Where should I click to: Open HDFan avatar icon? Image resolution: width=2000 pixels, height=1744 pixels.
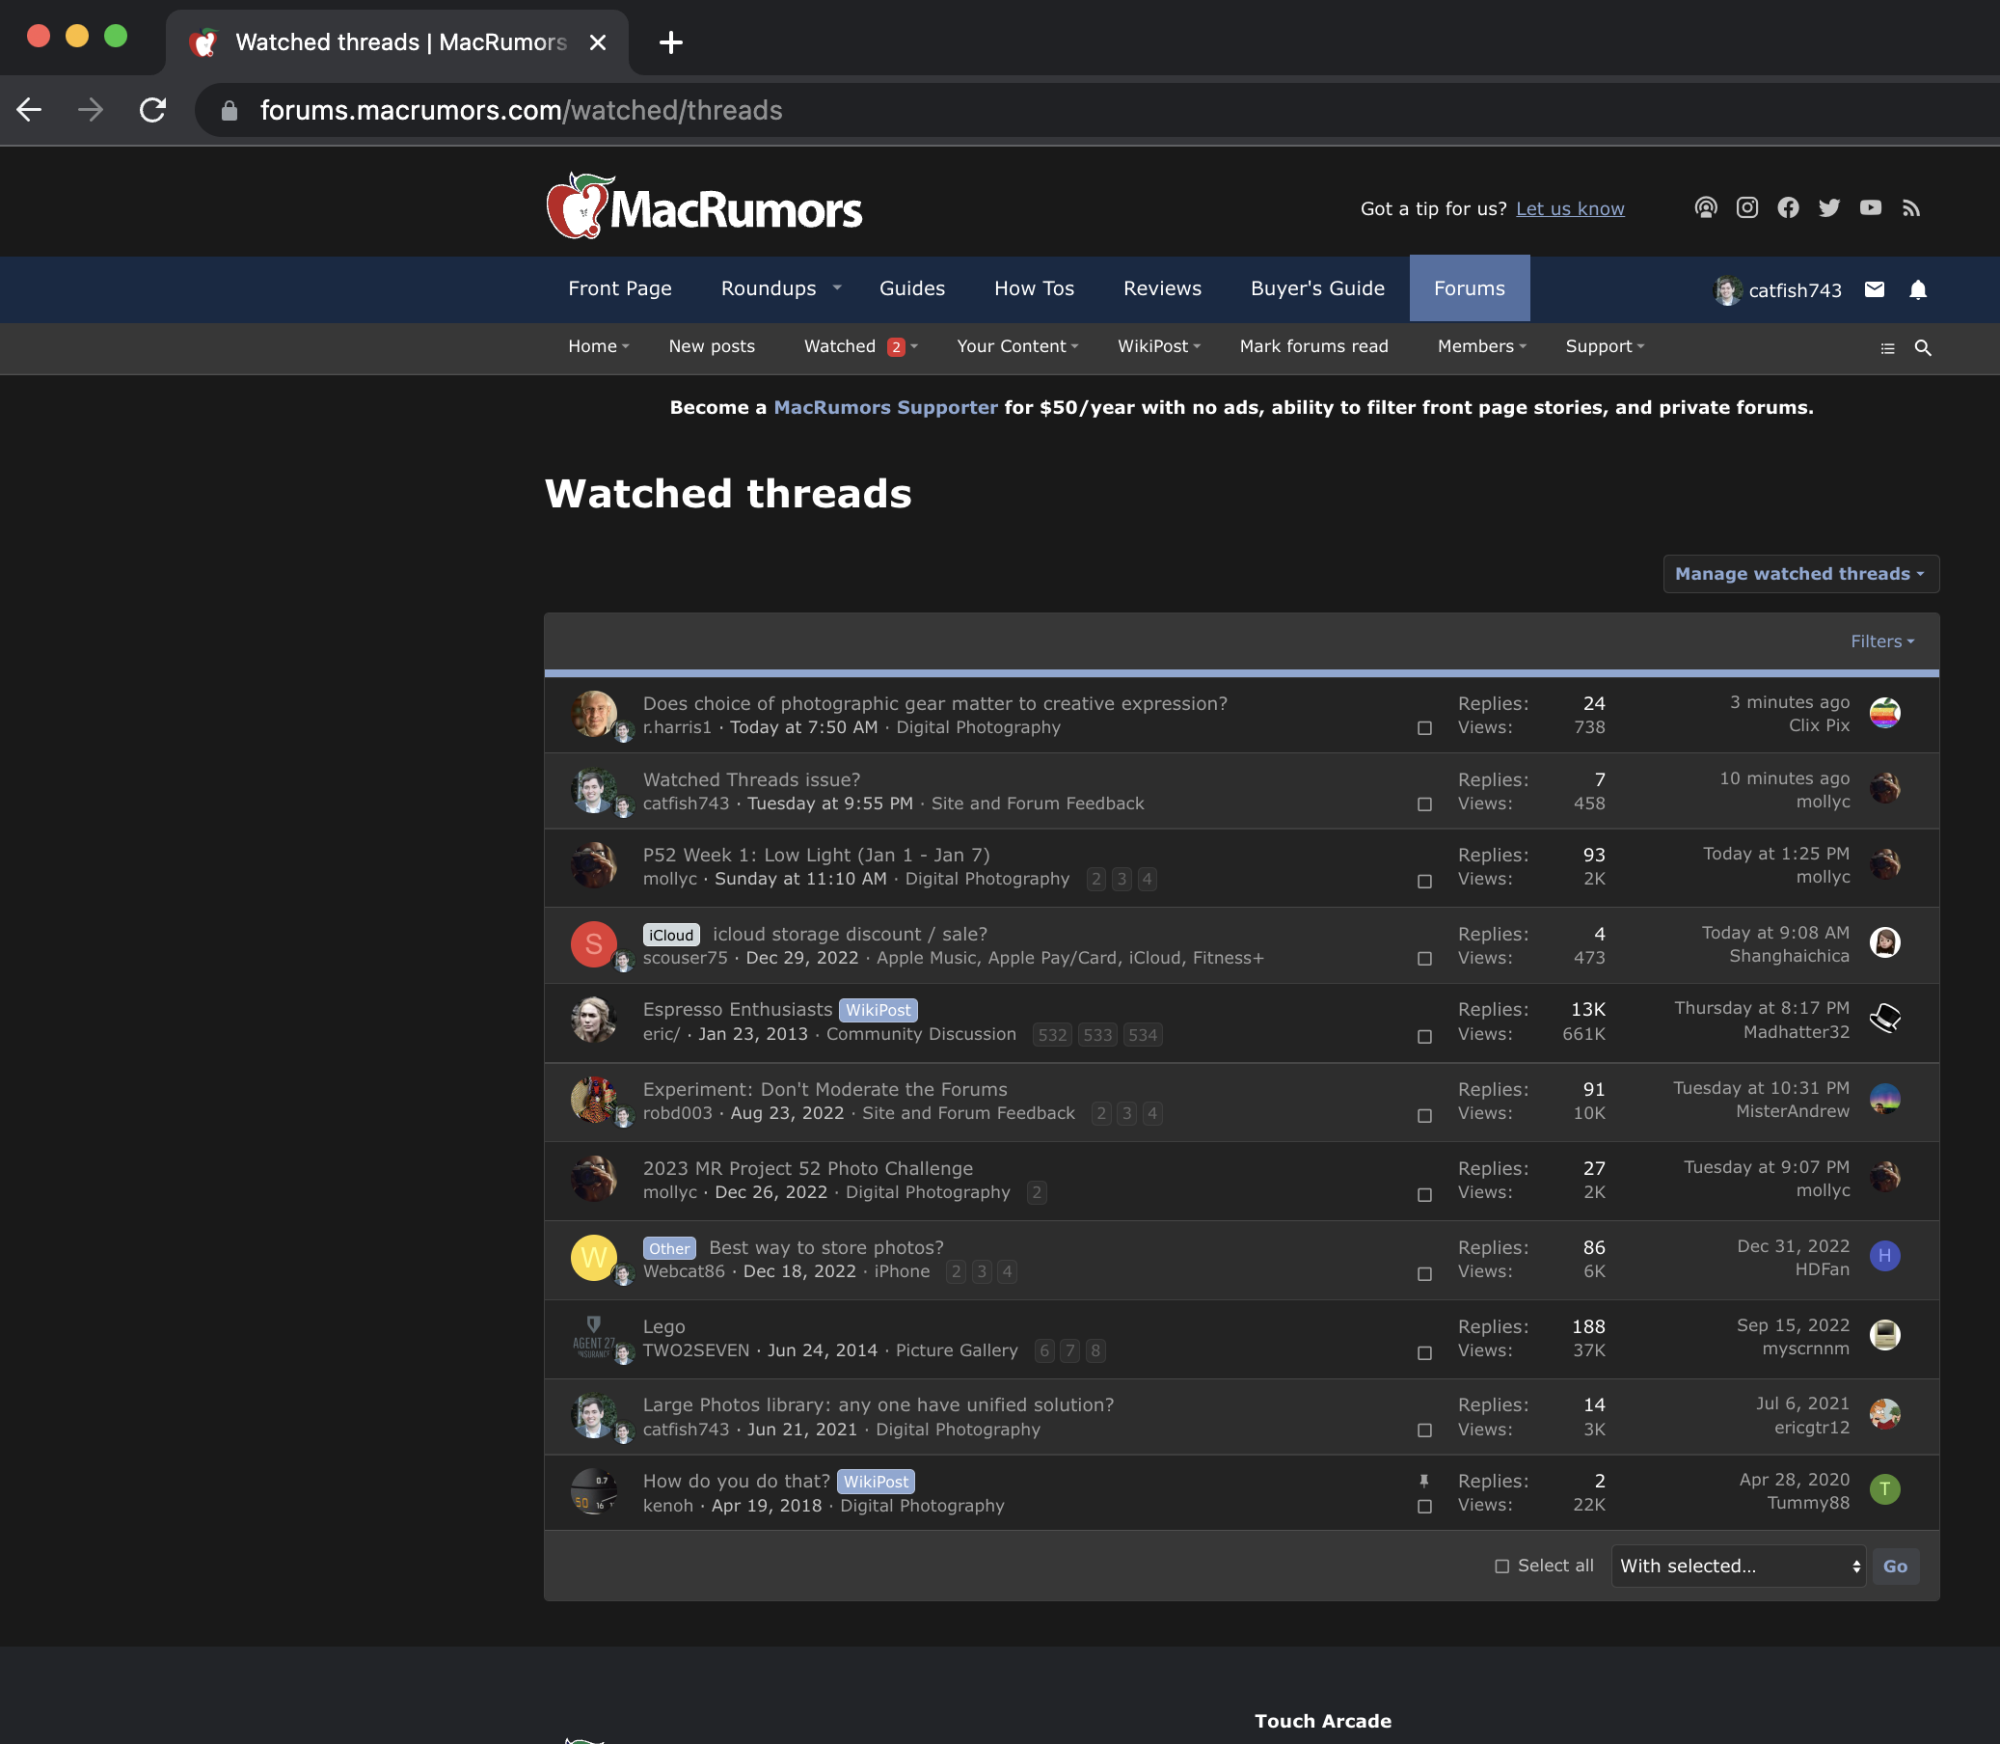(1885, 1256)
